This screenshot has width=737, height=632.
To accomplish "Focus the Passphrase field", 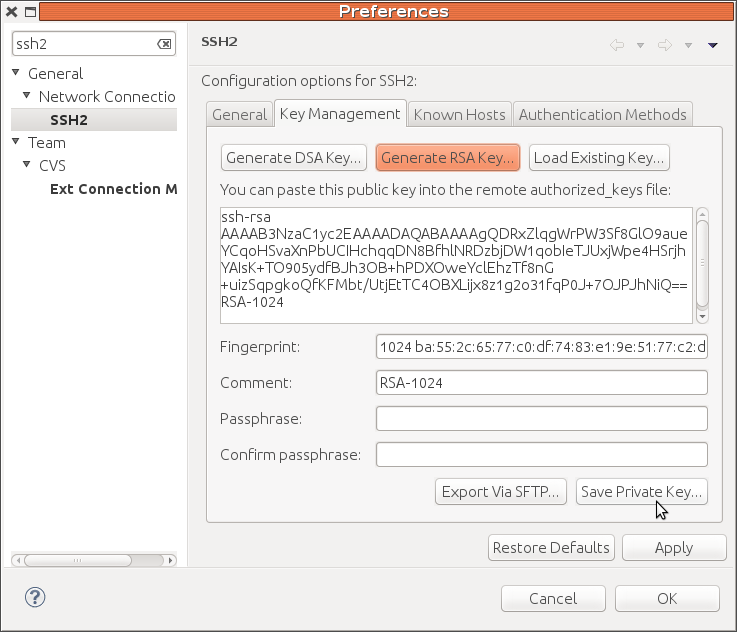I will (x=541, y=419).
